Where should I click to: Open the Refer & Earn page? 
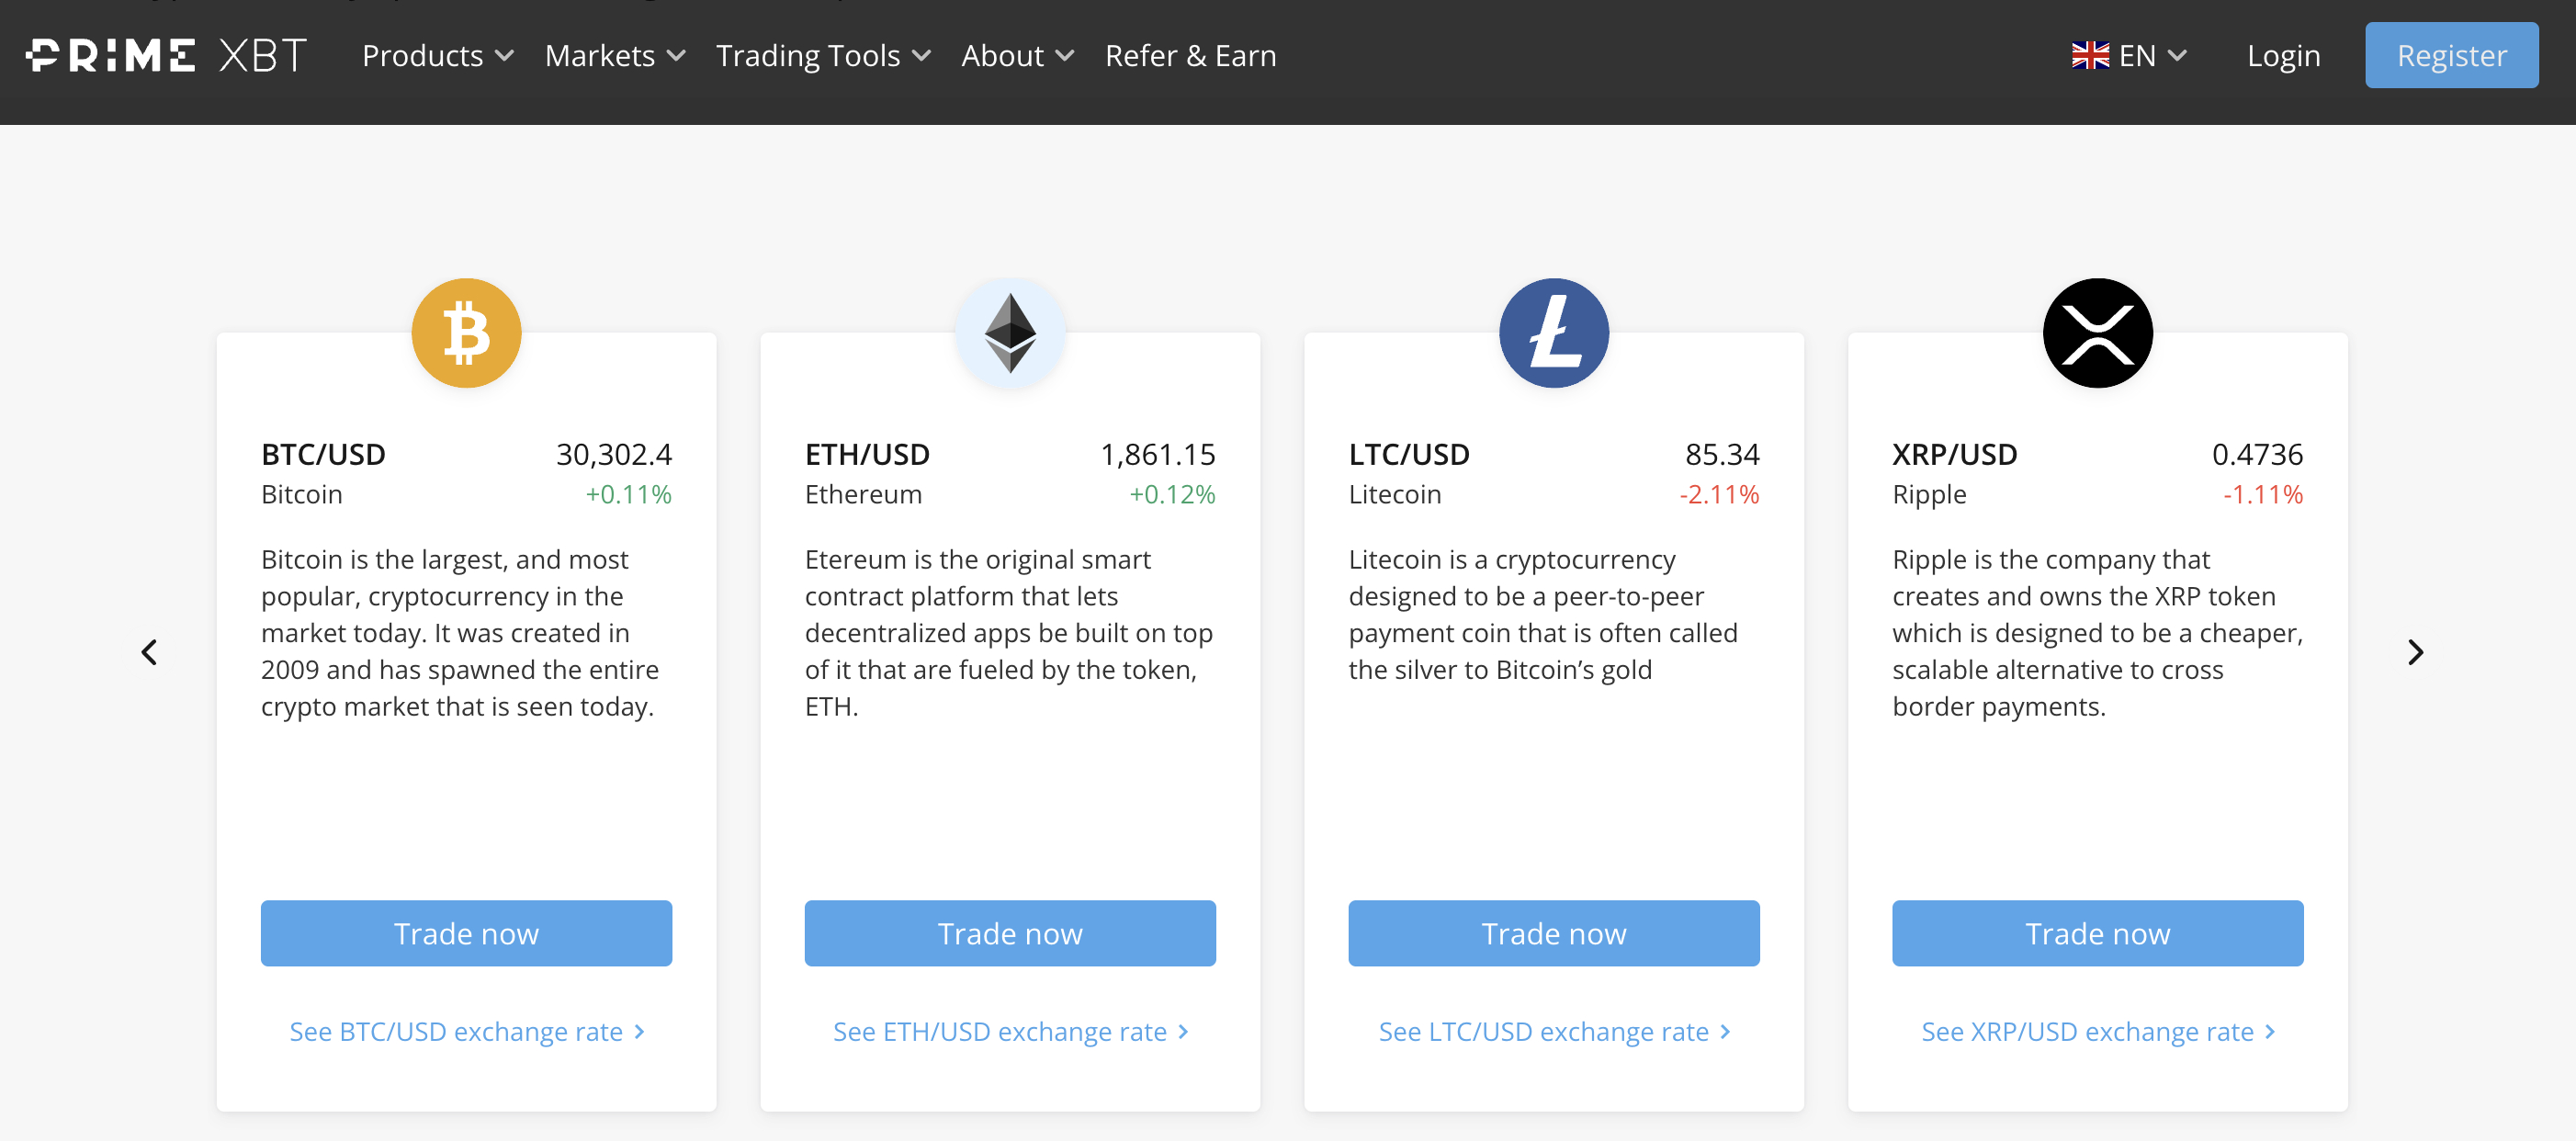click(1190, 55)
